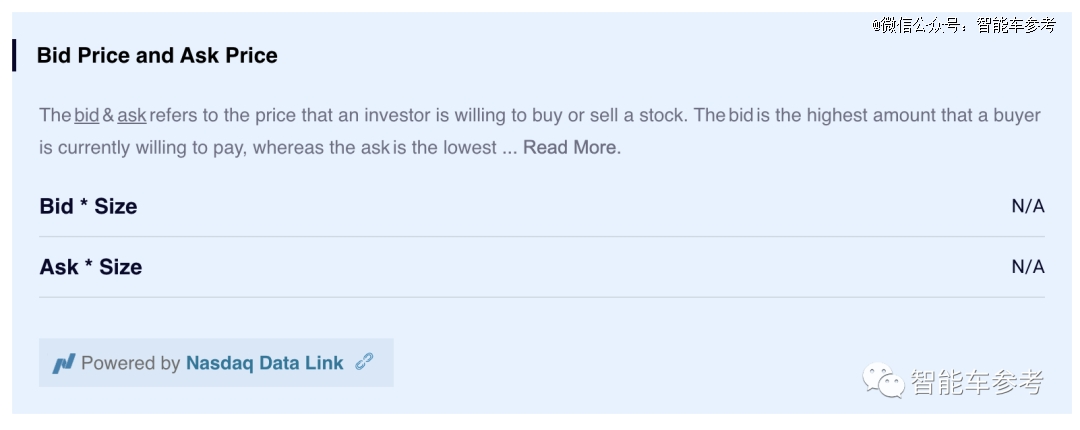Image resolution: width=1080 pixels, height=430 pixels.
Task: Click the dark accent bar beside the heading
Action: click(x=14, y=55)
